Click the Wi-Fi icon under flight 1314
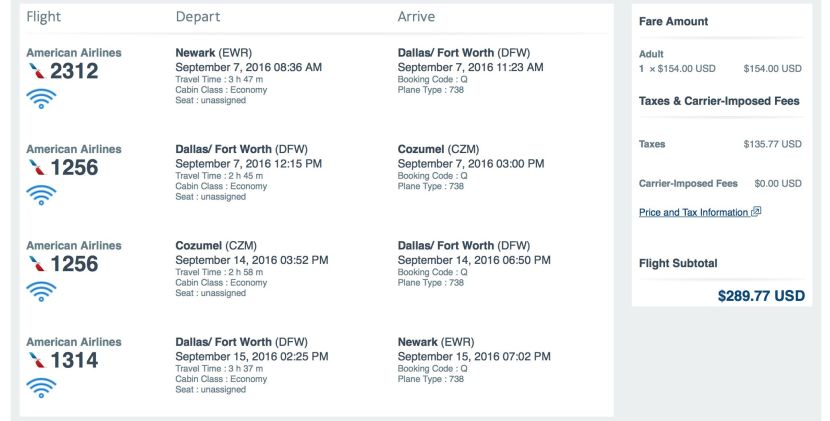The height and width of the screenshot is (421, 830). point(41,388)
